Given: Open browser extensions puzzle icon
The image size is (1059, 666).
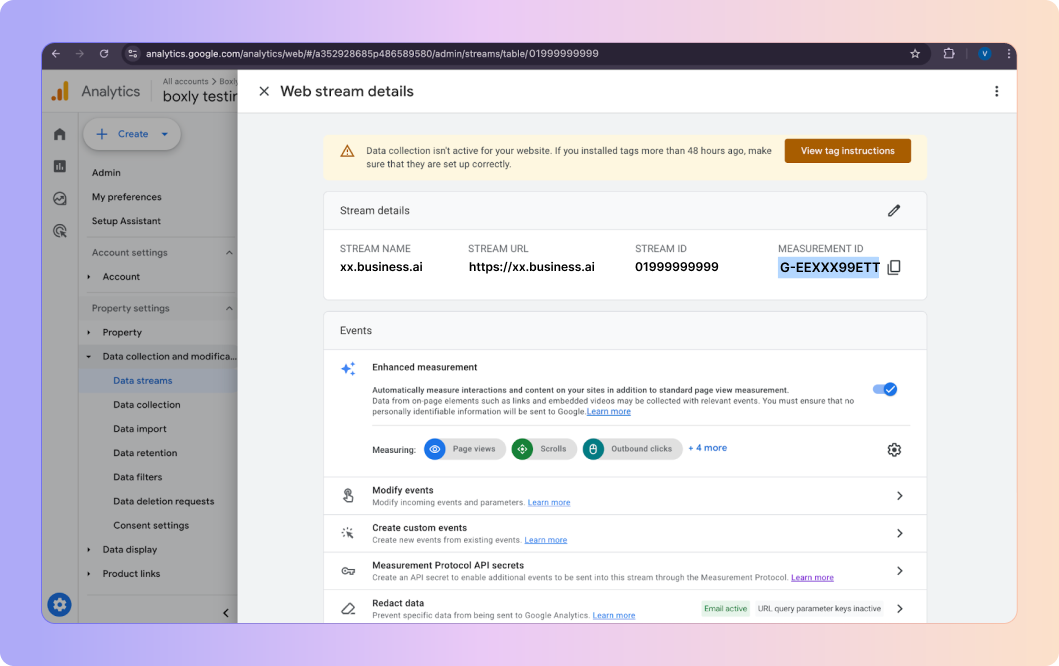Looking at the screenshot, I should click(x=949, y=53).
